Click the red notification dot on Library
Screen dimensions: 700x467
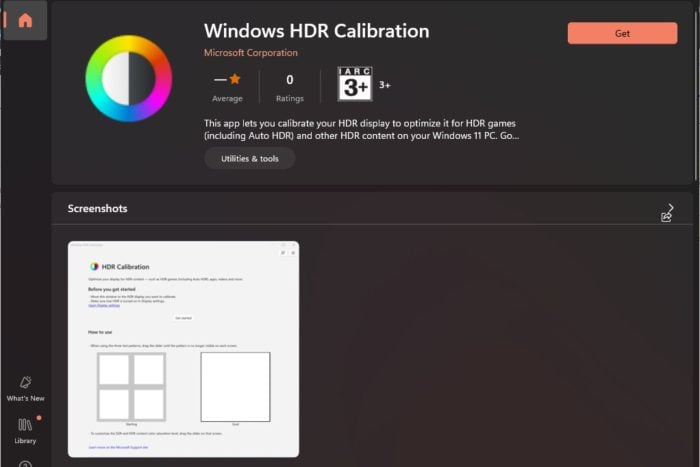38,418
